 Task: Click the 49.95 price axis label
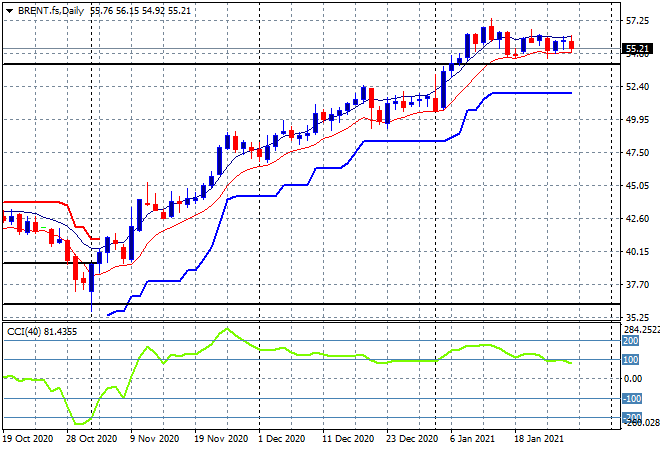pyautogui.click(x=638, y=120)
